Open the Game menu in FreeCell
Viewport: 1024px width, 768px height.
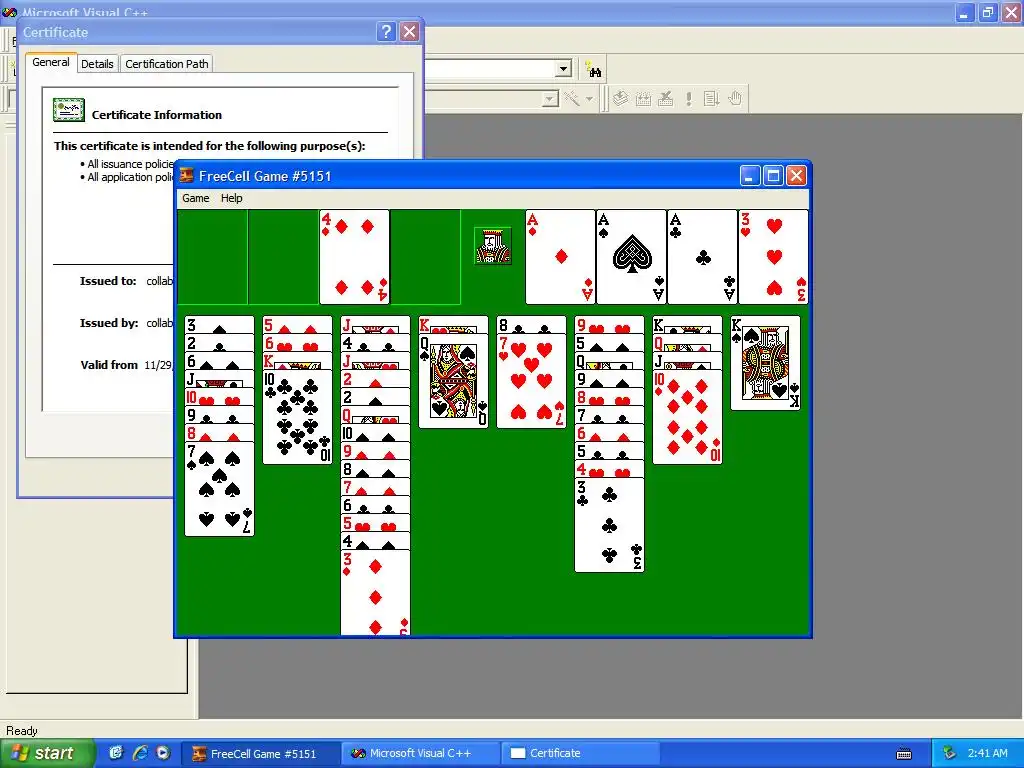(195, 198)
